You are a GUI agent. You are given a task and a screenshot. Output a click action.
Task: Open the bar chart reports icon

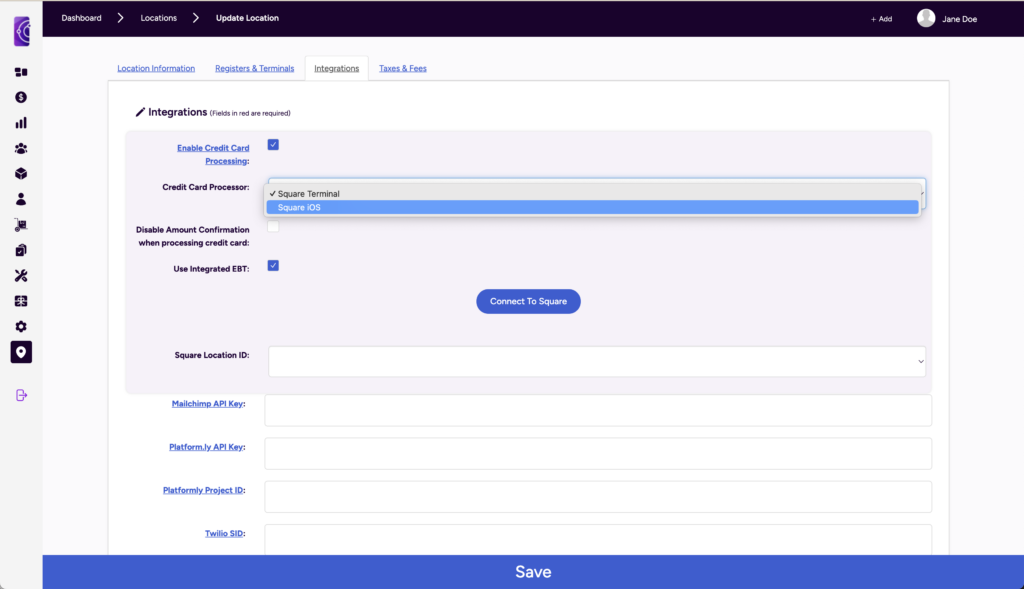point(21,123)
